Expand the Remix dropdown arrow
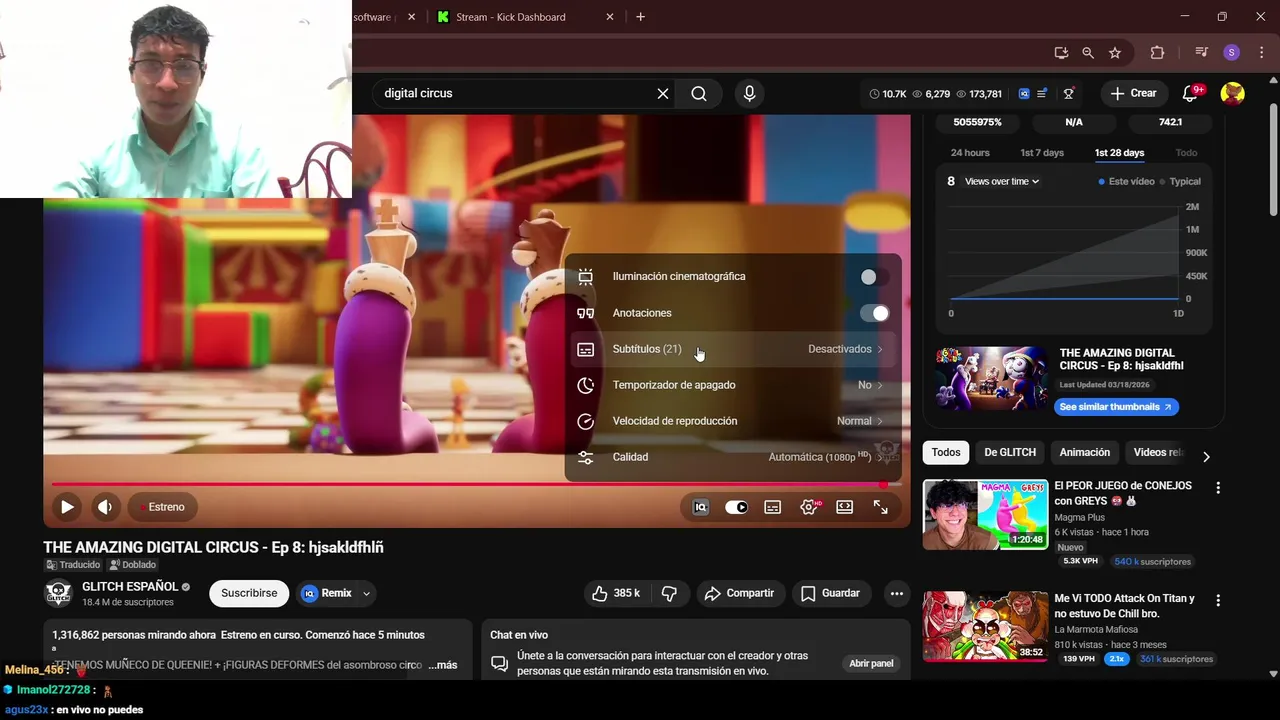1280x720 pixels. [366, 593]
